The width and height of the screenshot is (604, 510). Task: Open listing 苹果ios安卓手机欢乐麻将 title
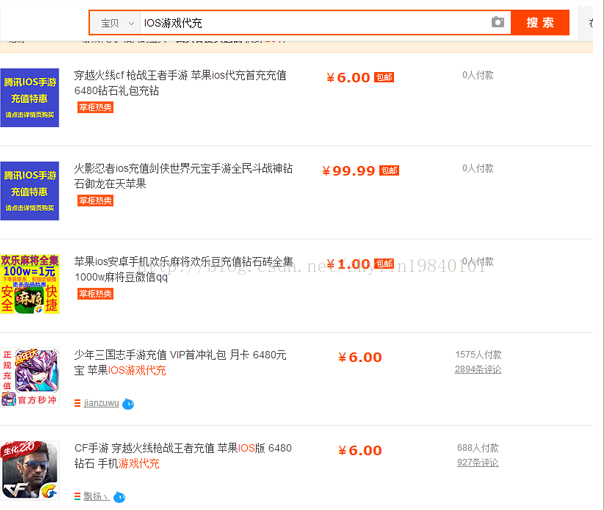point(184,269)
